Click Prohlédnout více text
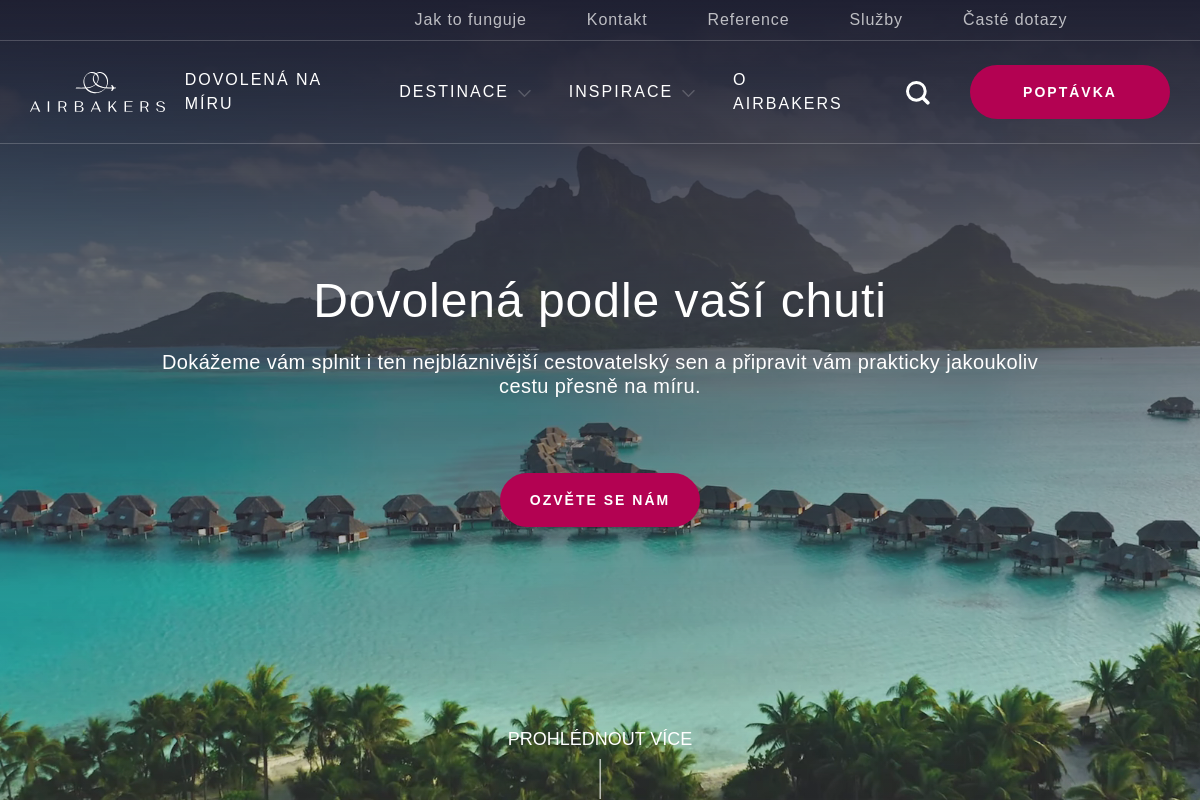The image size is (1200, 800). [600, 739]
